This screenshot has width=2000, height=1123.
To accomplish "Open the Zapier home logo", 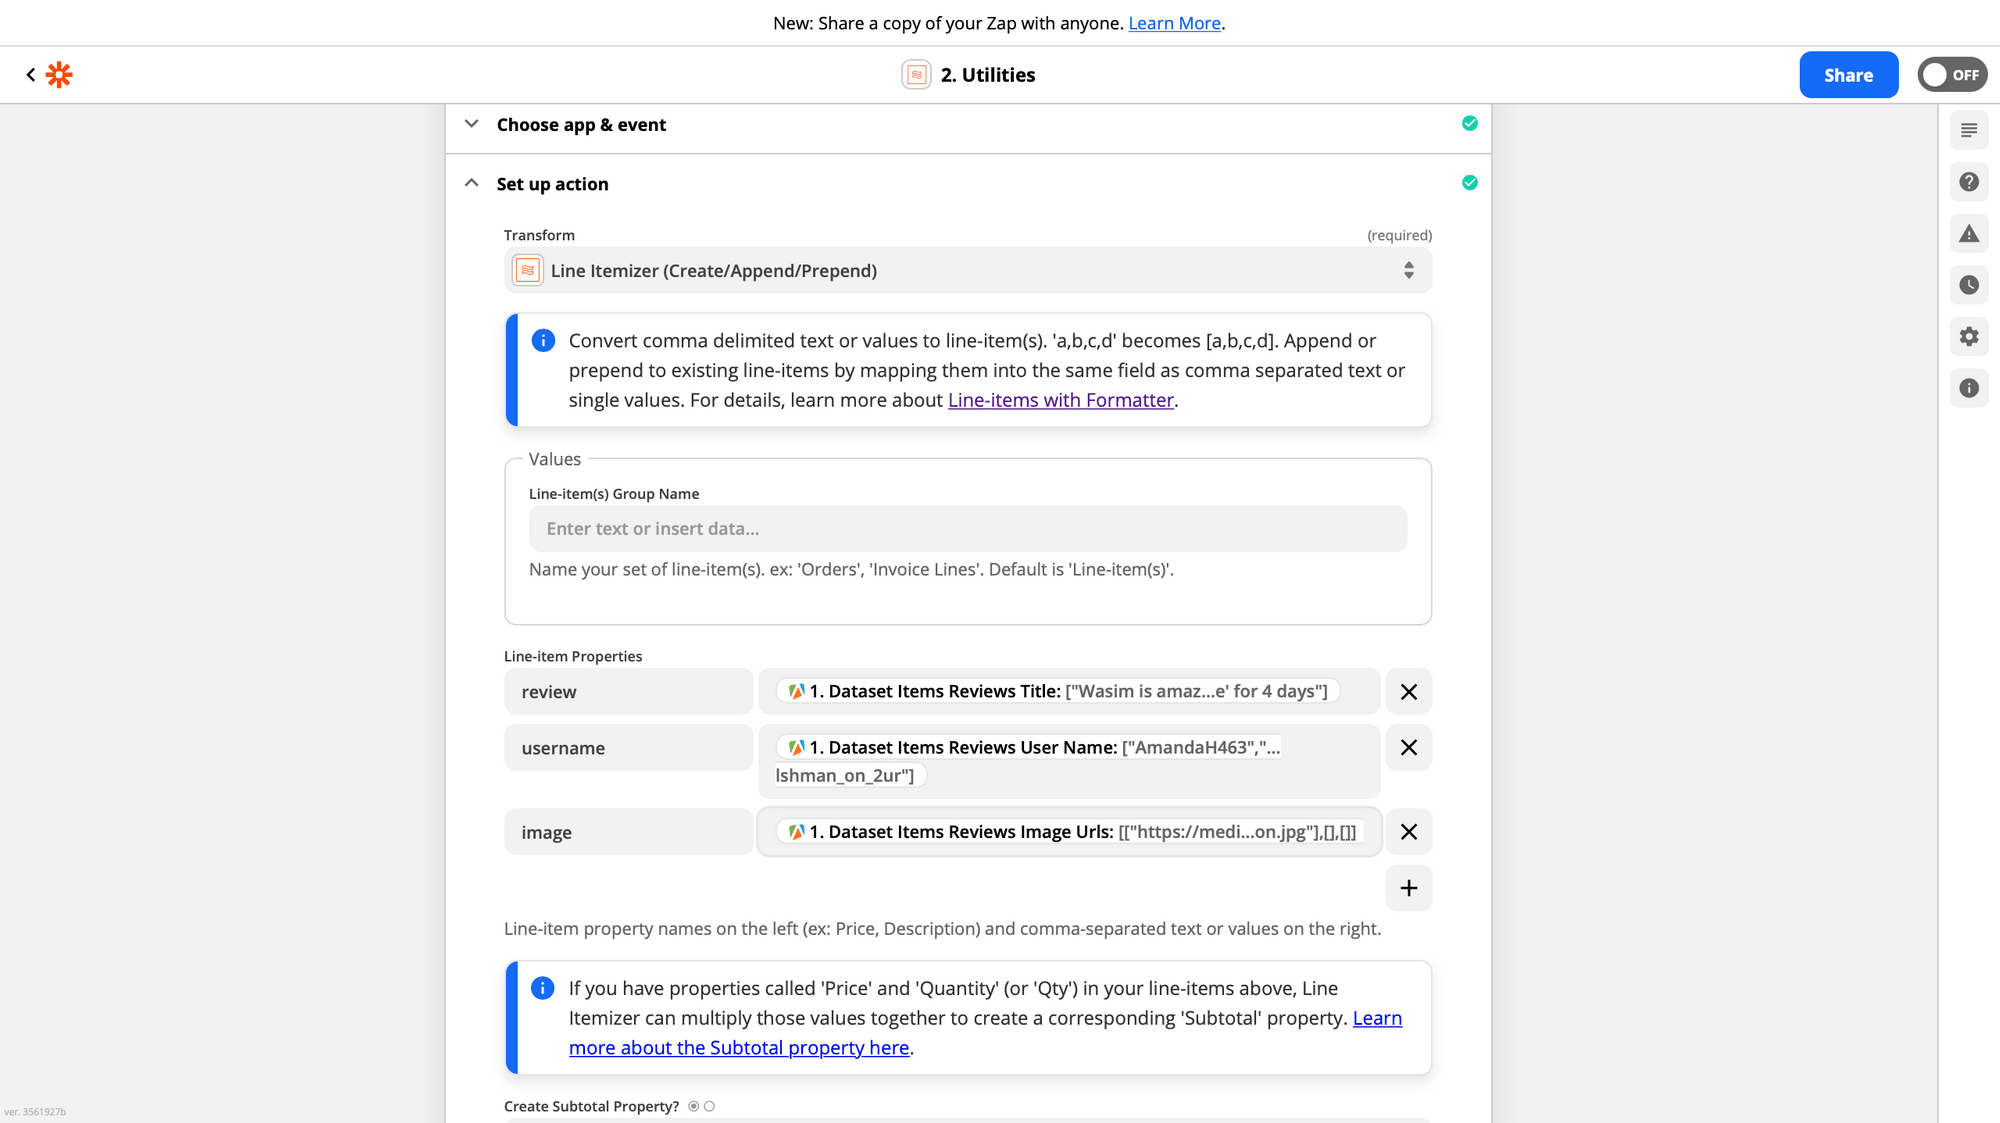I will click(59, 75).
